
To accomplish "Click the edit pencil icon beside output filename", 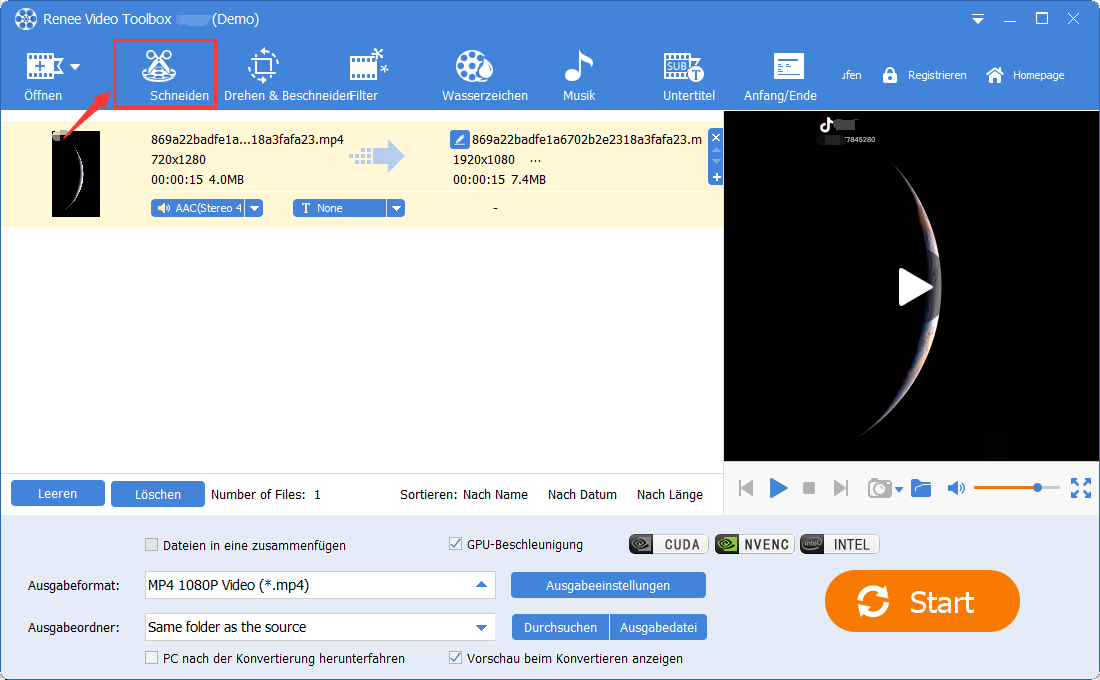I will pos(459,140).
